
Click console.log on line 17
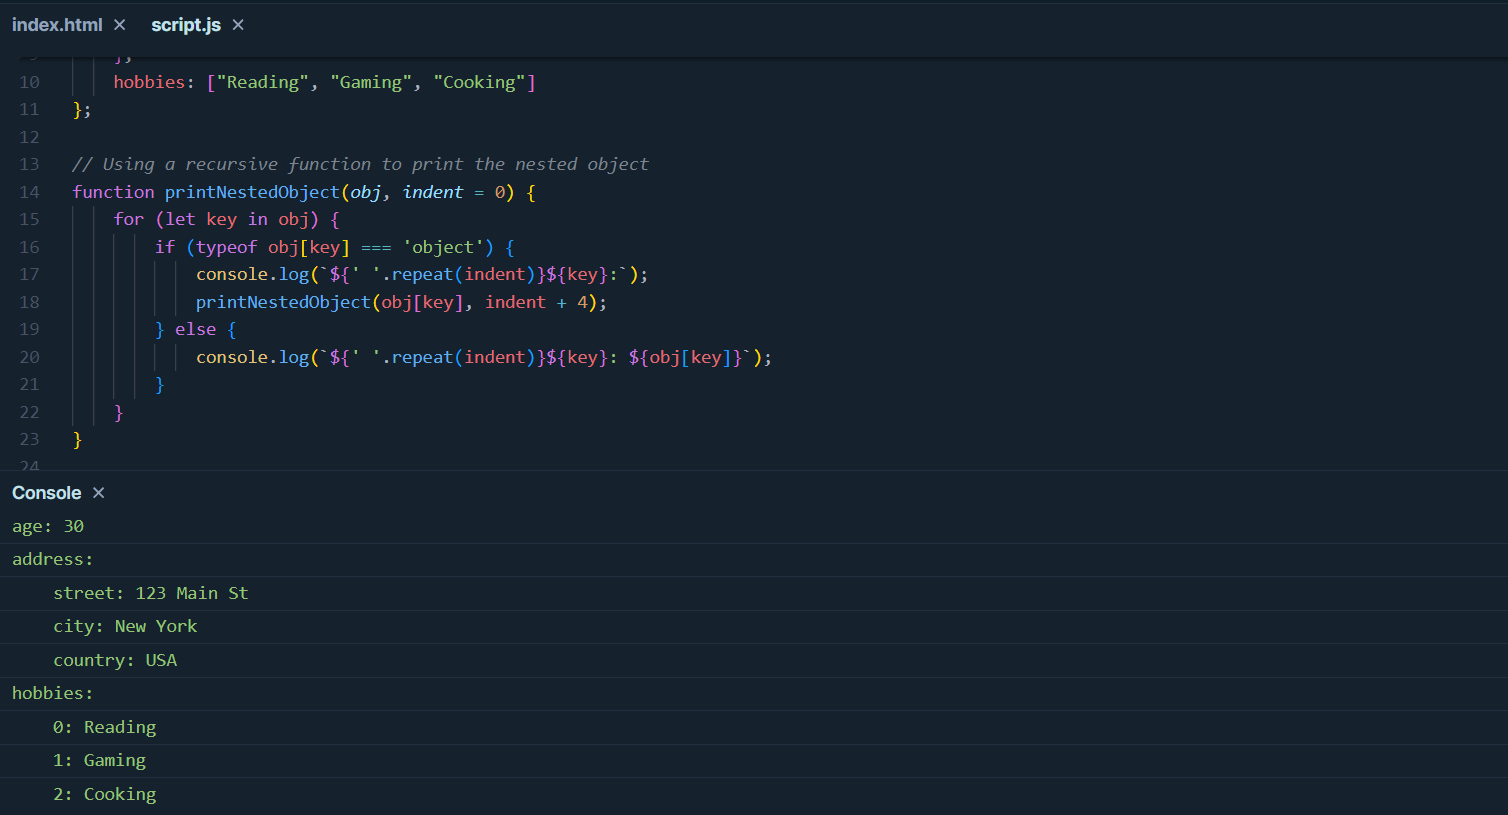(x=253, y=274)
